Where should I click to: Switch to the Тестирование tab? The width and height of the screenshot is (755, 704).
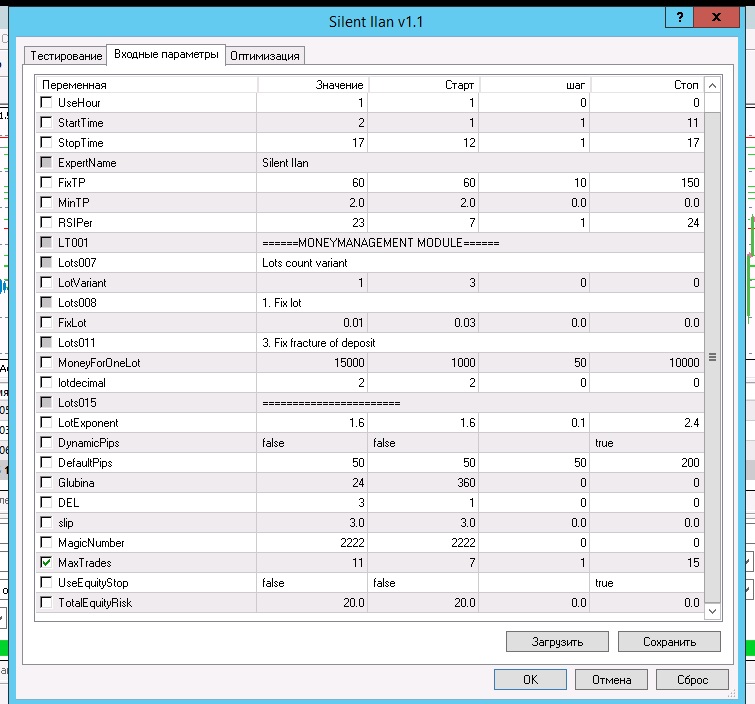click(66, 56)
